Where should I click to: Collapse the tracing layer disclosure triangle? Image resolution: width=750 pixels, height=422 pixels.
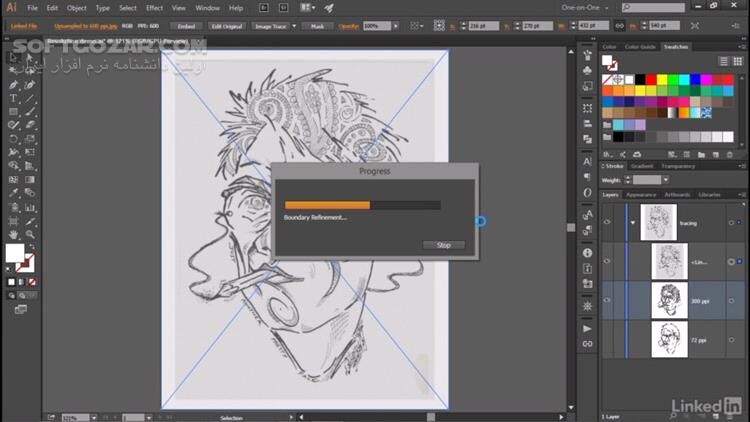633,223
